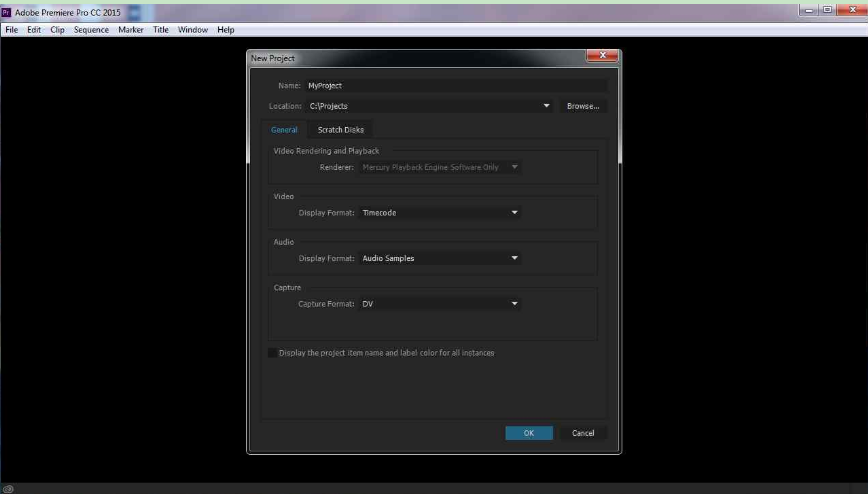Open the Window menu
The image size is (868, 494).
(193, 30)
